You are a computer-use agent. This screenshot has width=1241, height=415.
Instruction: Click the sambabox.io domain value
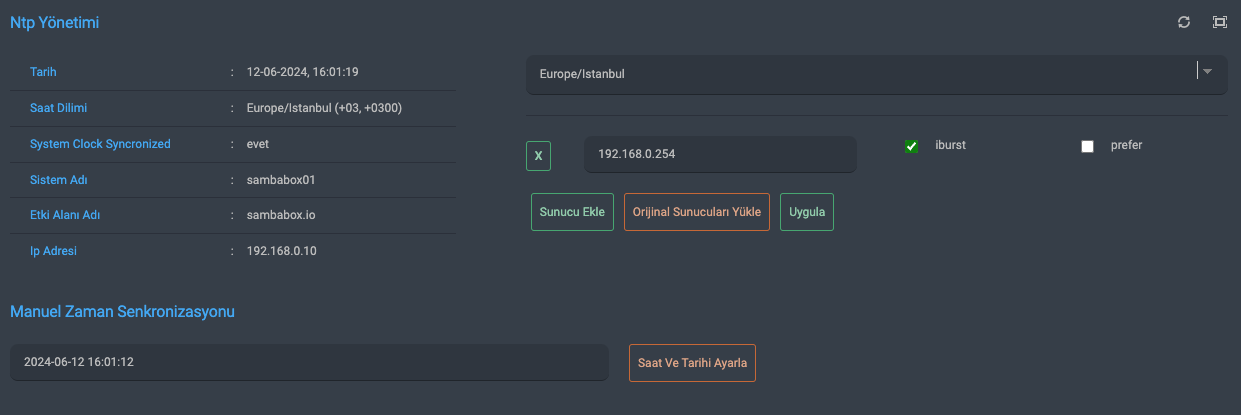(x=281, y=215)
